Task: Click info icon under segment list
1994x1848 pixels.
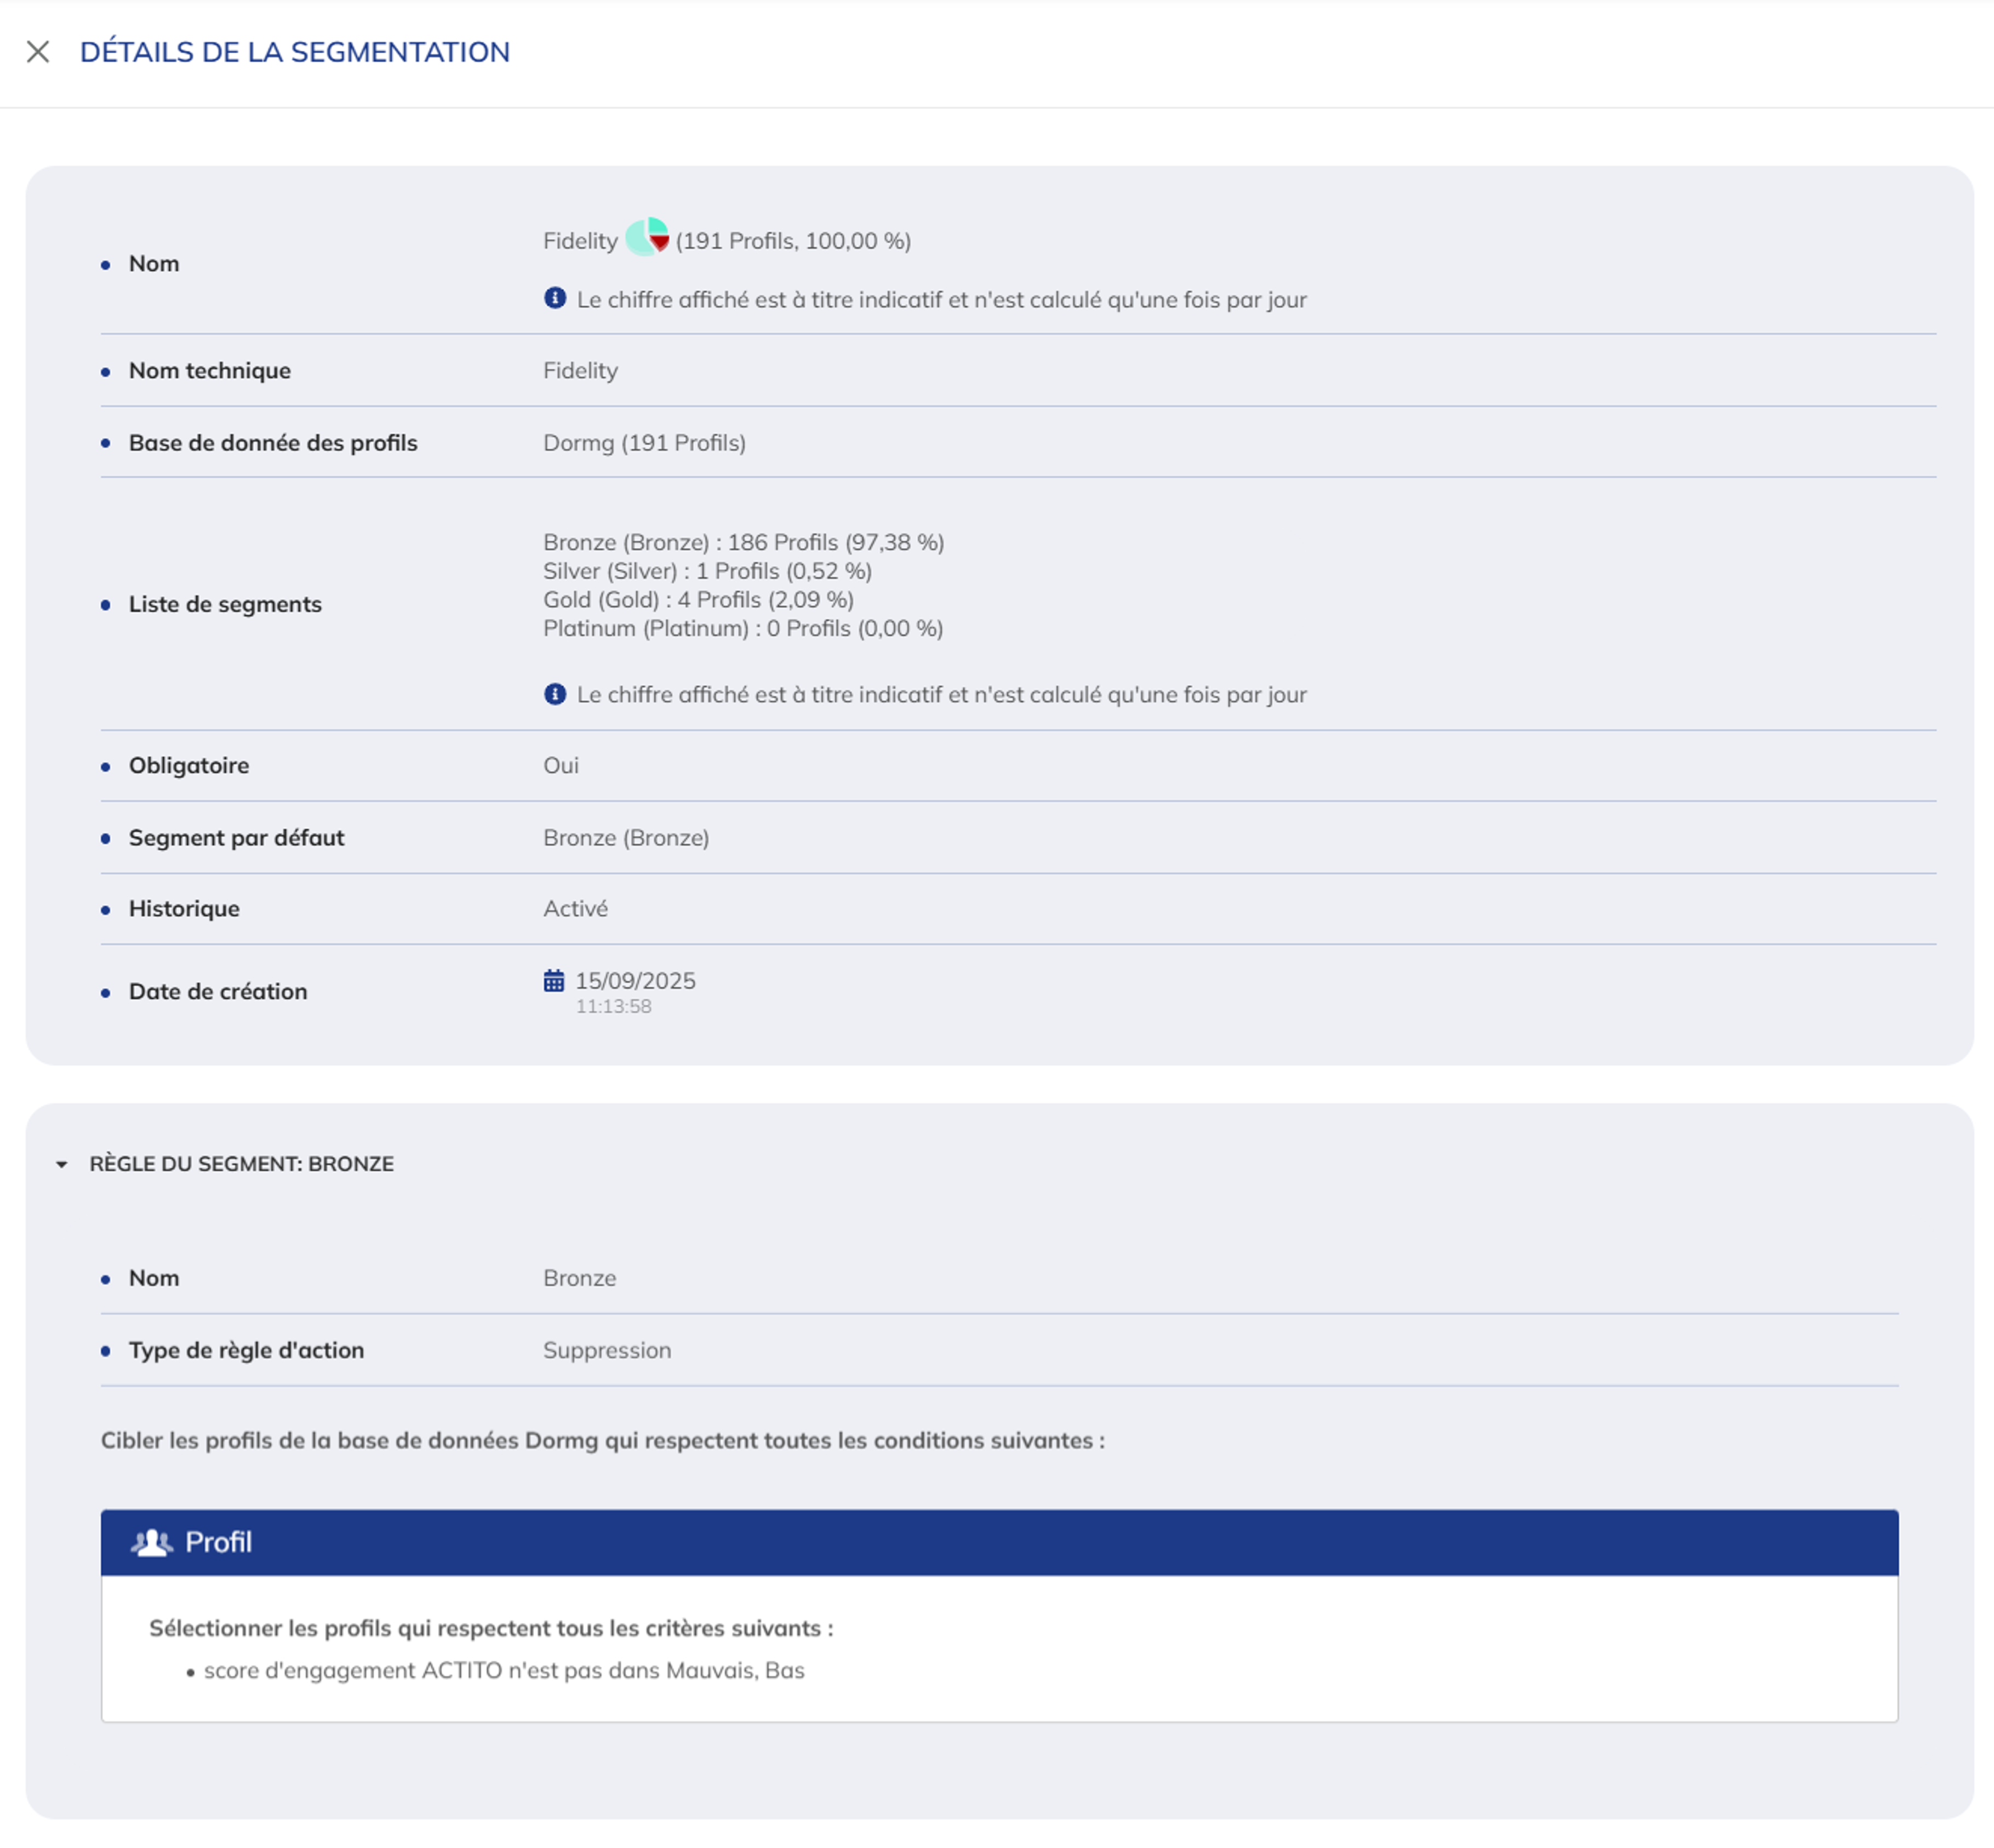Action: [x=555, y=694]
